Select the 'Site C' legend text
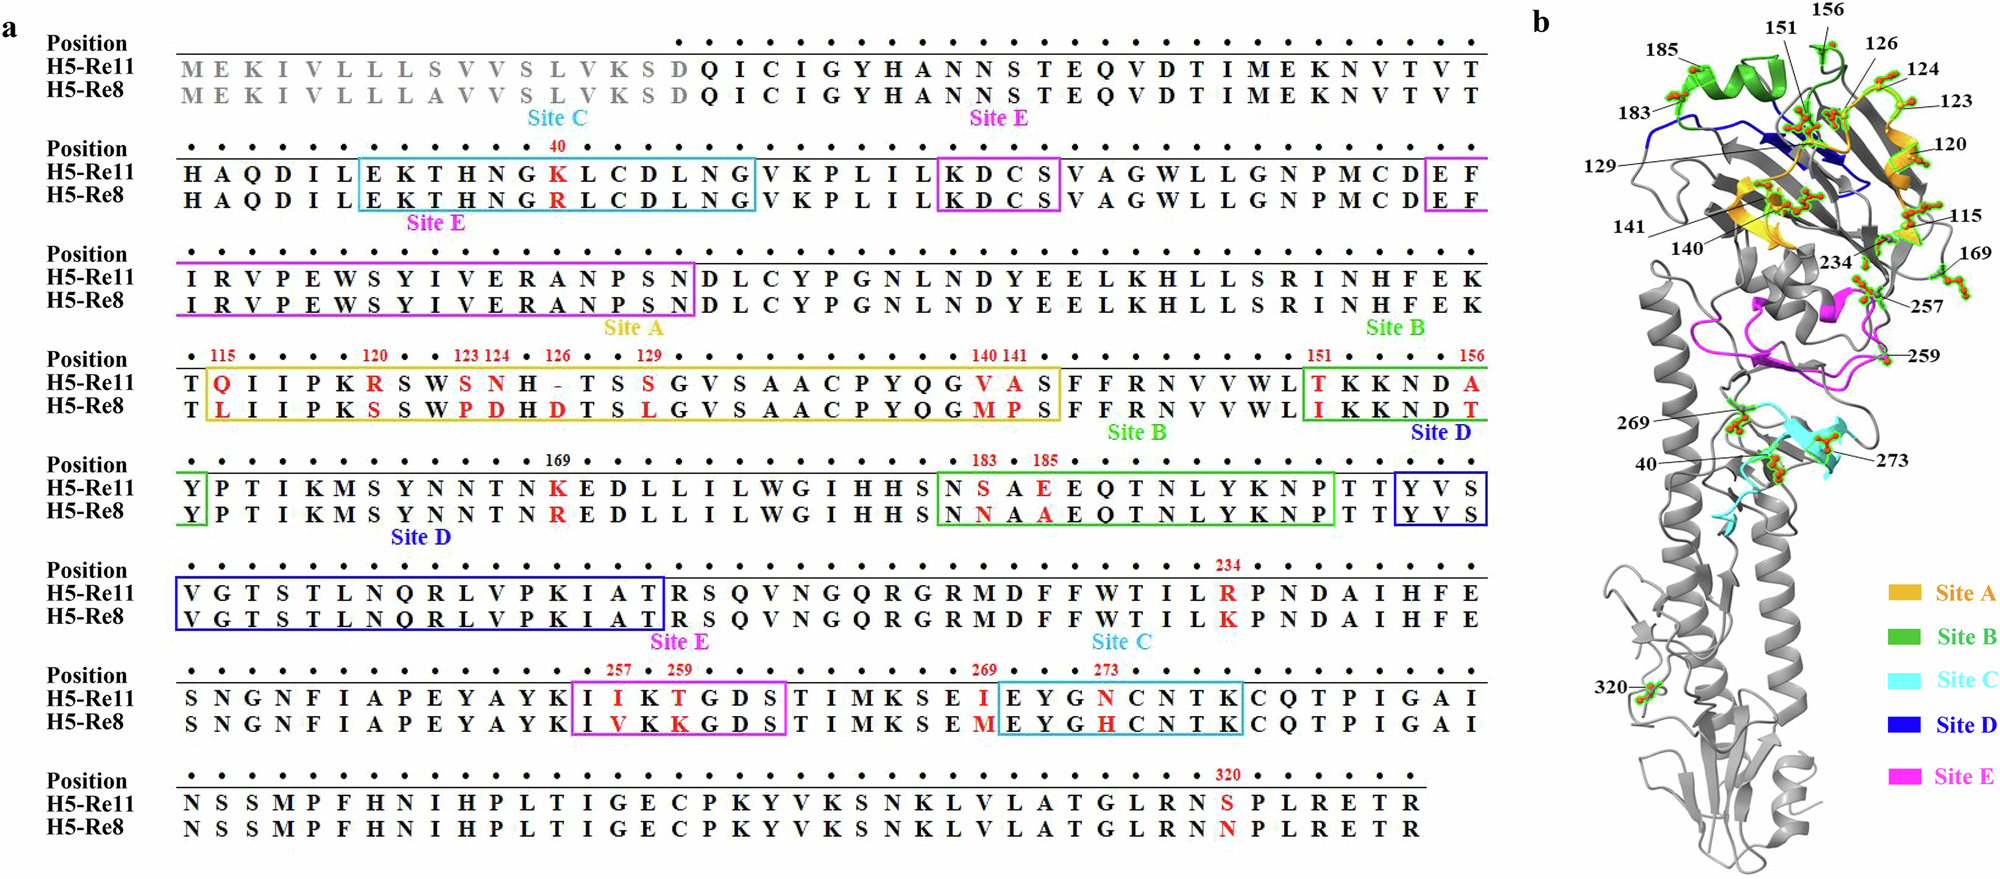Viewport: 2000px width, 879px height. point(1967,680)
